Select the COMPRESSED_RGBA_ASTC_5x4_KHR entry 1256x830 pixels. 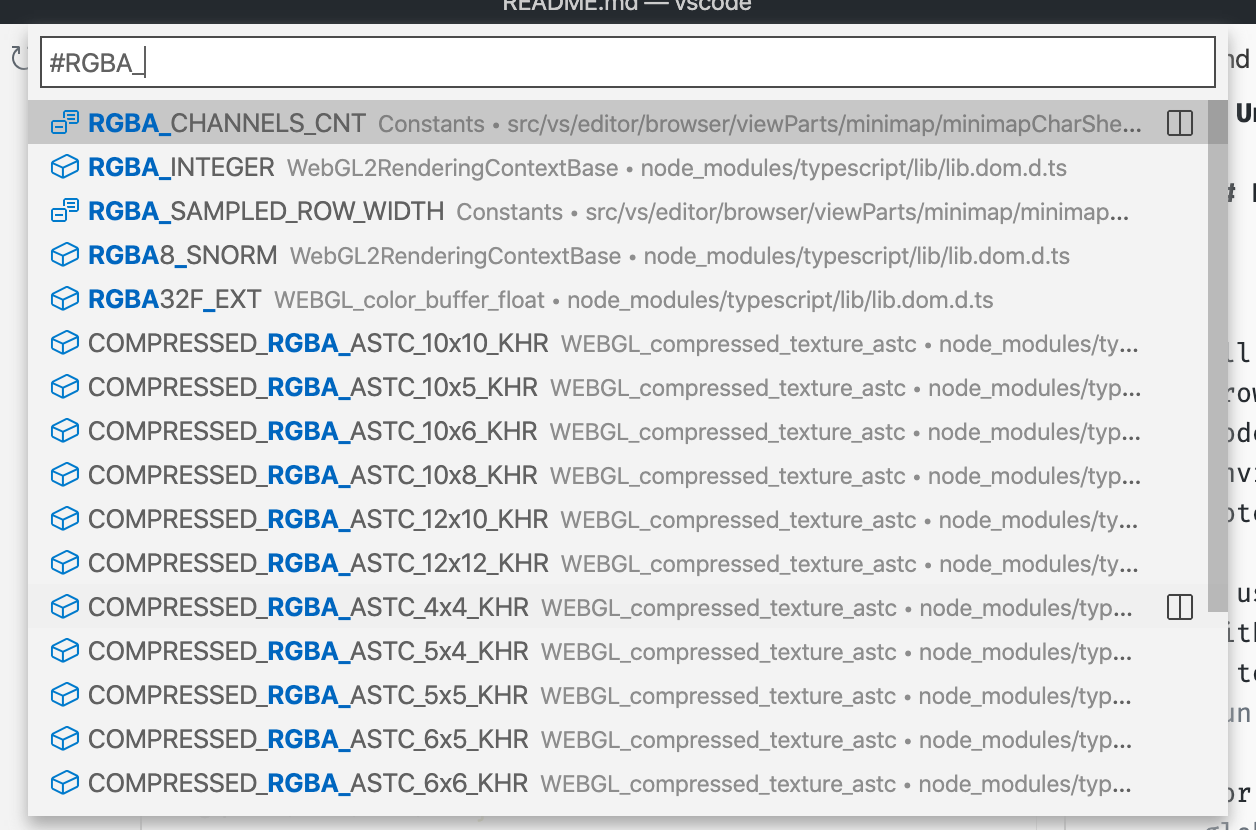click(400, 650)
